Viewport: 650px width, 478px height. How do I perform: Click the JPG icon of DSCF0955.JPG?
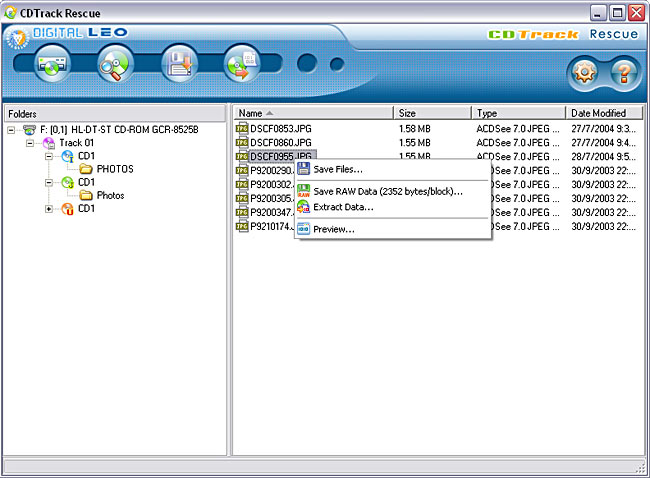tap(242, 156)
